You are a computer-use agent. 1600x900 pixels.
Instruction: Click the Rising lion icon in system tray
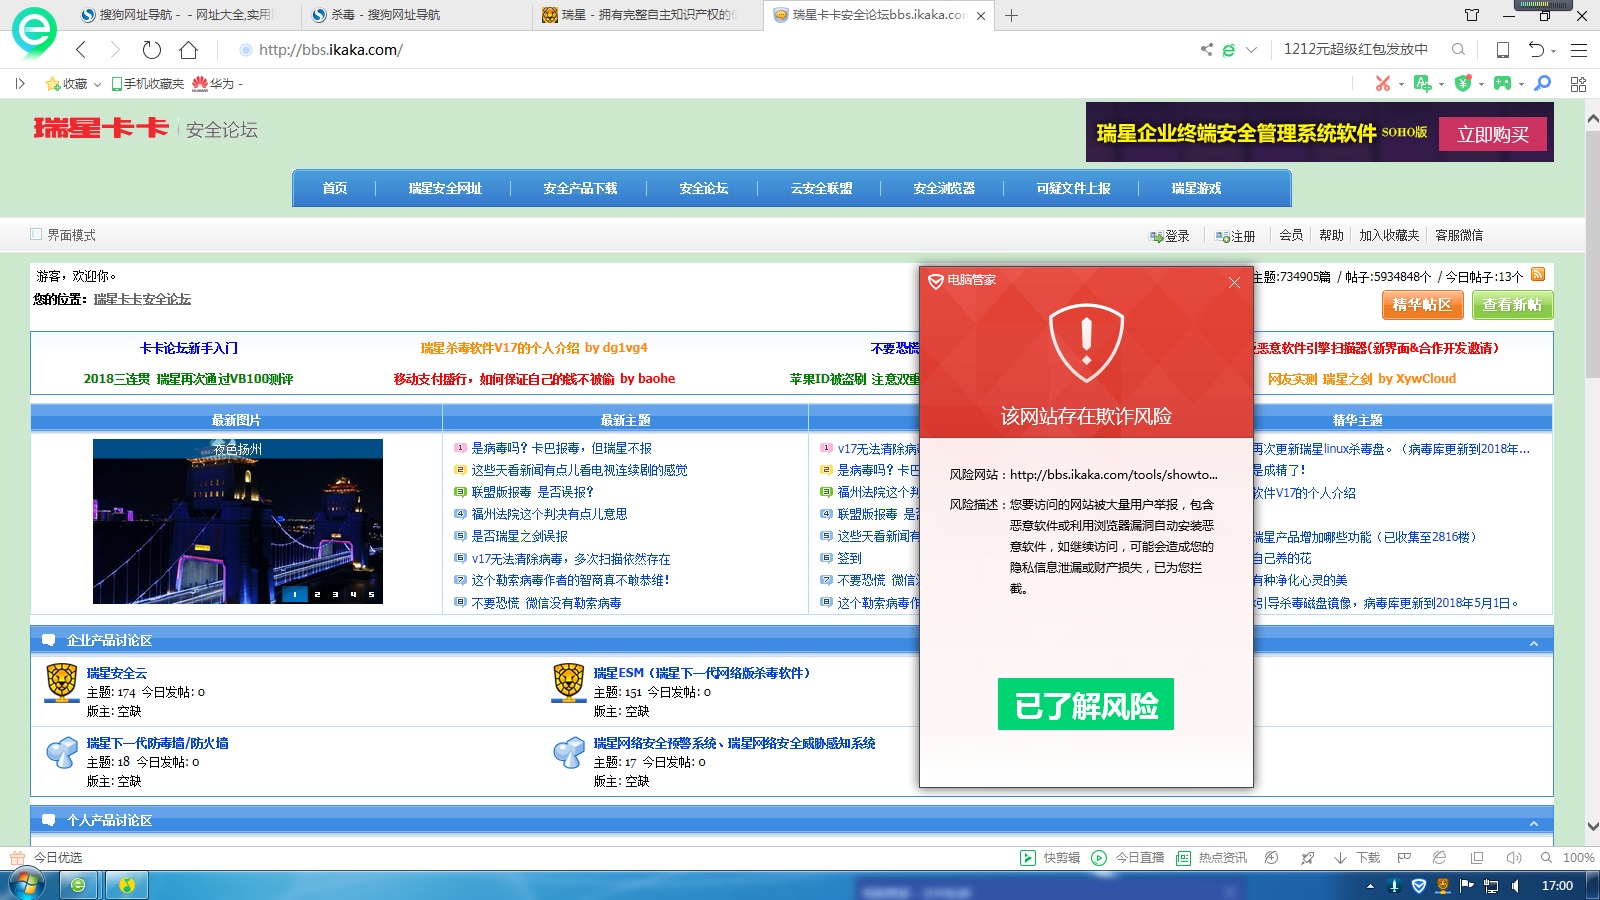[1443, 886]
